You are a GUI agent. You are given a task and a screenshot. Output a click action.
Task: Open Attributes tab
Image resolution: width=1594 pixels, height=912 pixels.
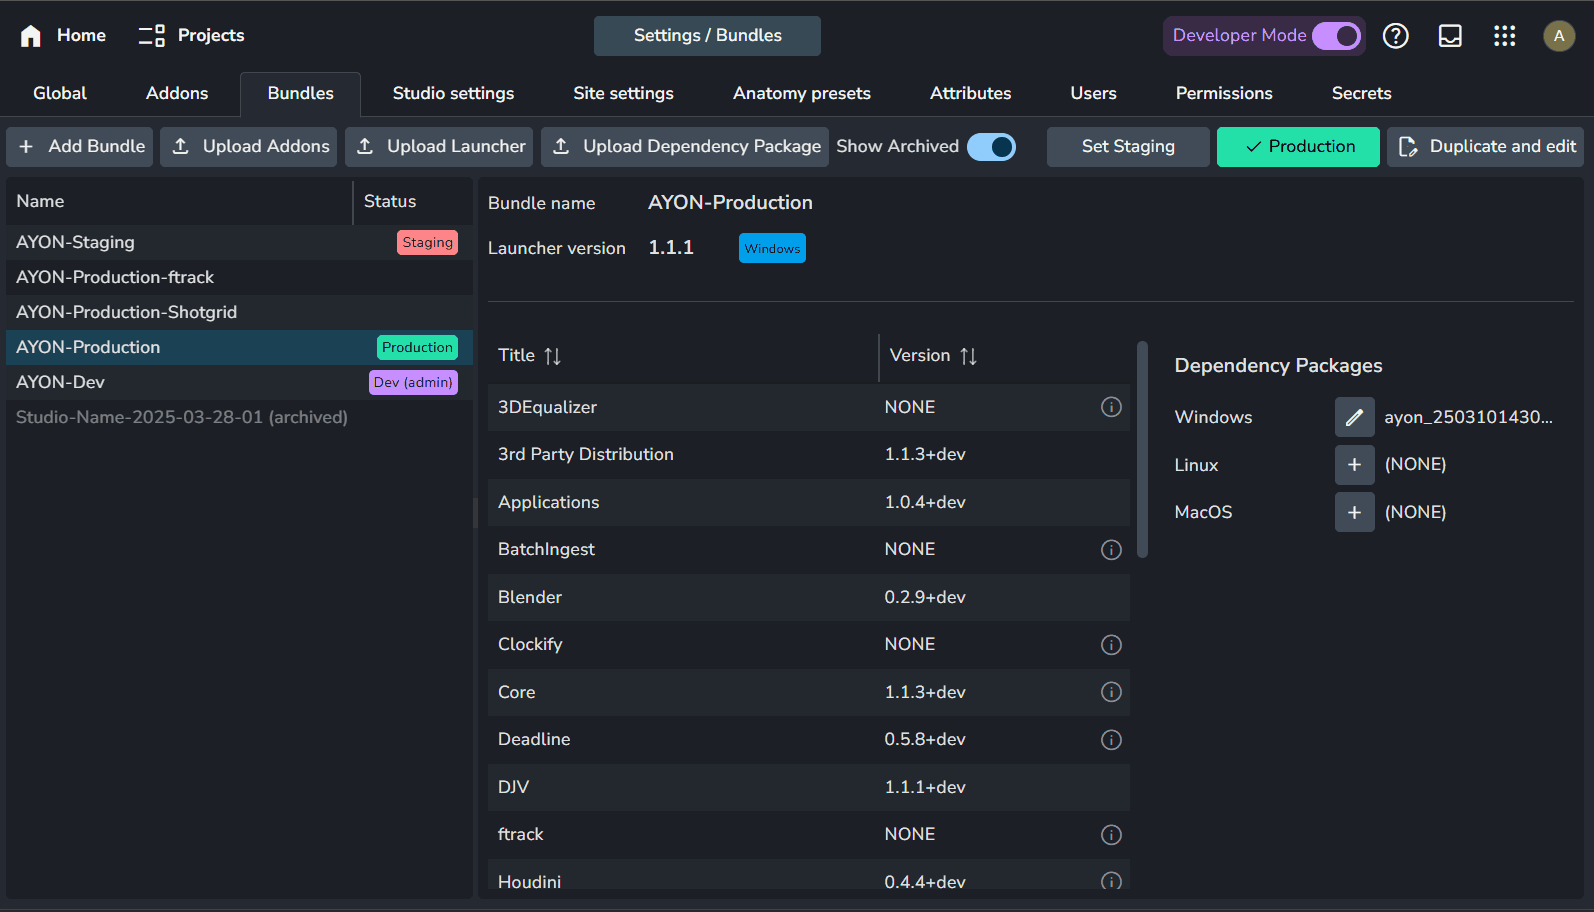(970, 93)
